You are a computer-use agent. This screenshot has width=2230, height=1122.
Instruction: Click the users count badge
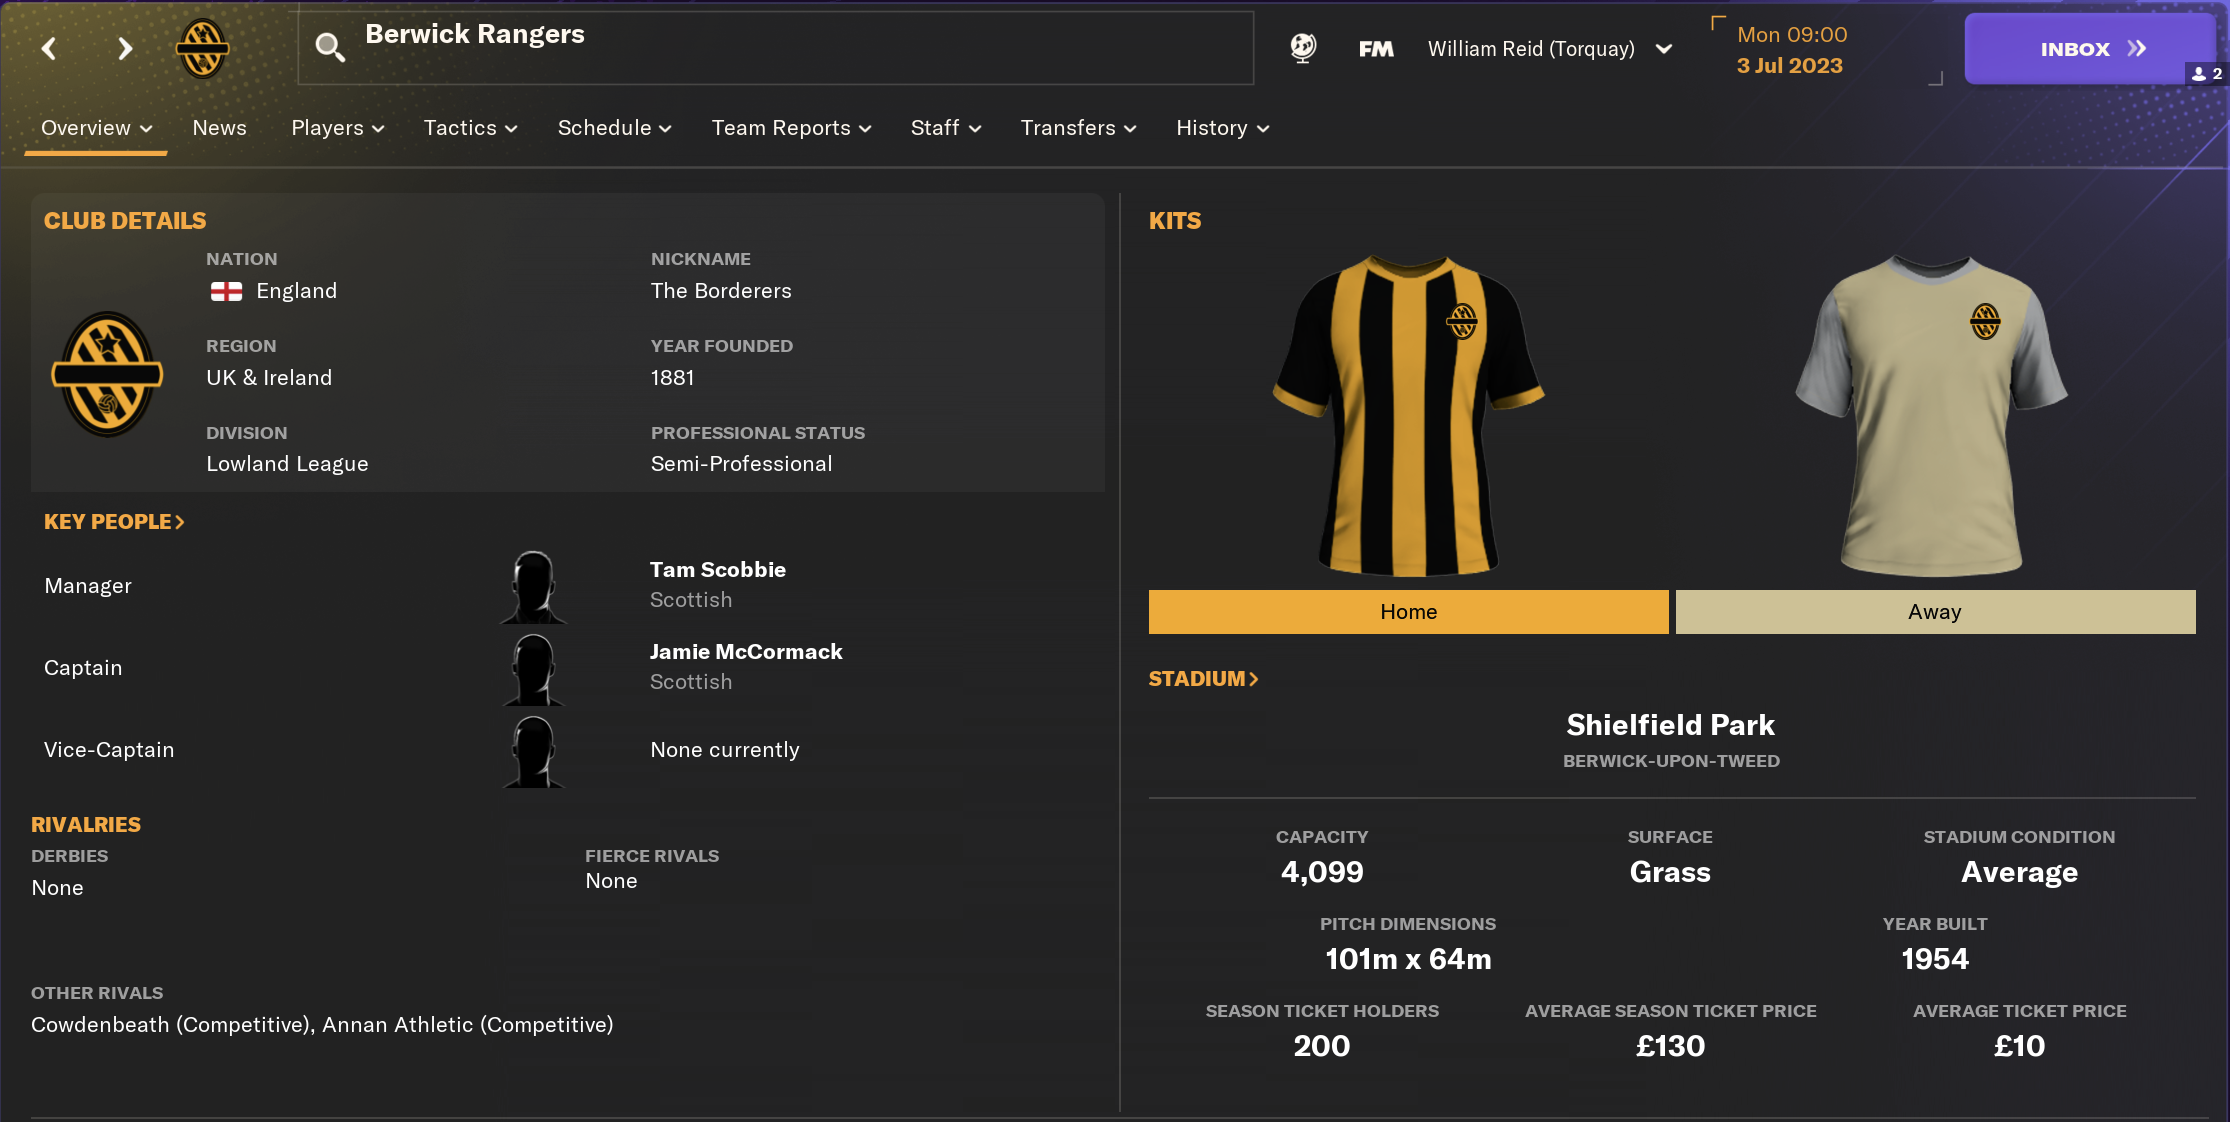click(x=2206, y=74)
